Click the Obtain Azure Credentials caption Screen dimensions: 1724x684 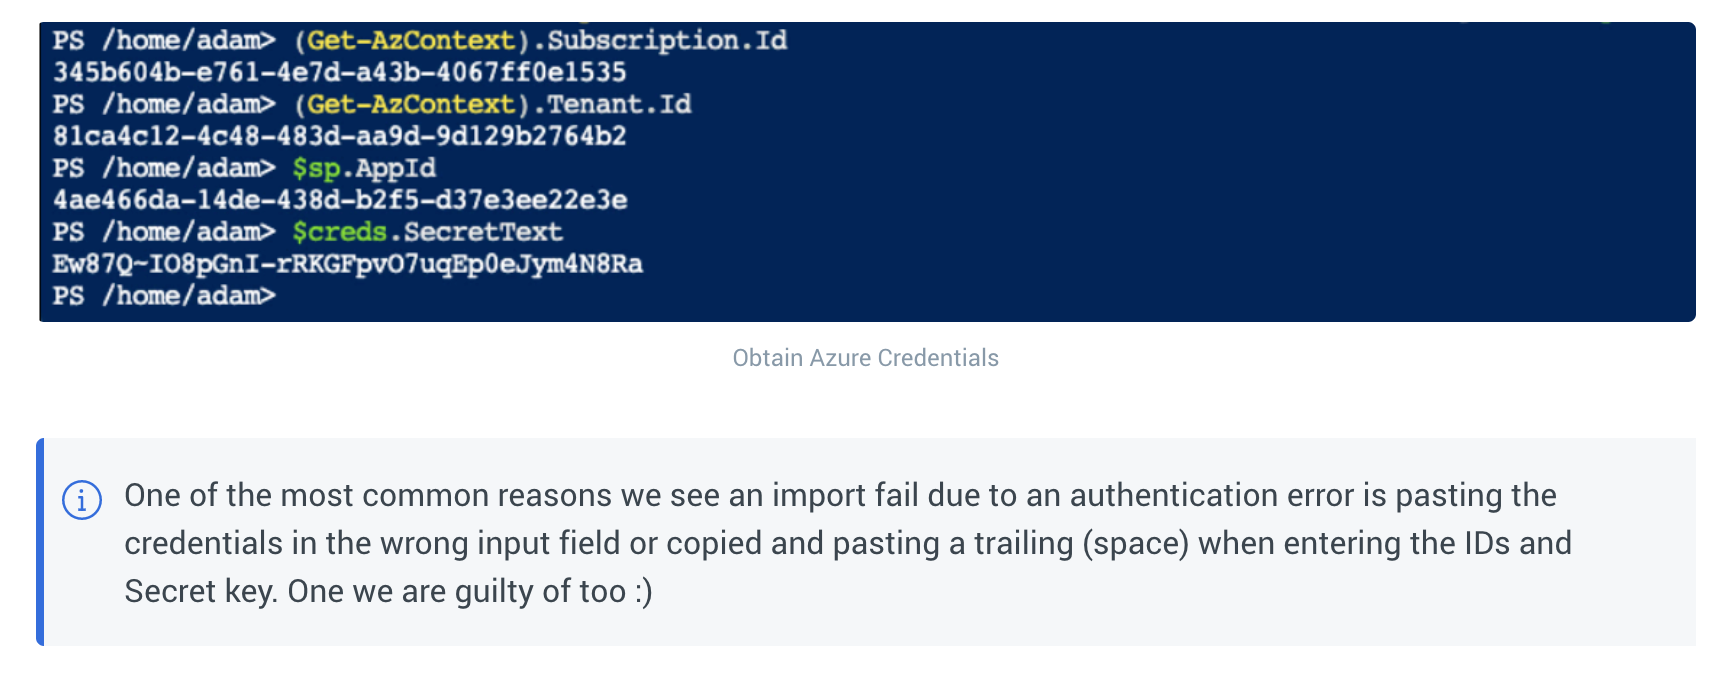865,358
